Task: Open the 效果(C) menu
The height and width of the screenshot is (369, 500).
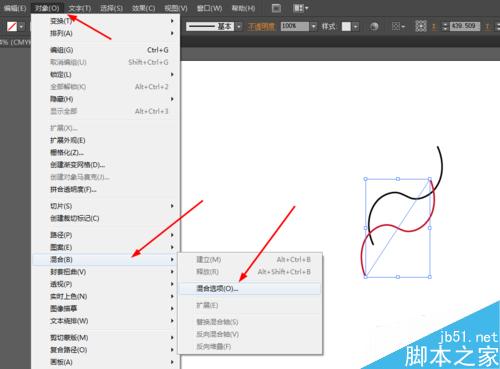Action: pos(143,8)
